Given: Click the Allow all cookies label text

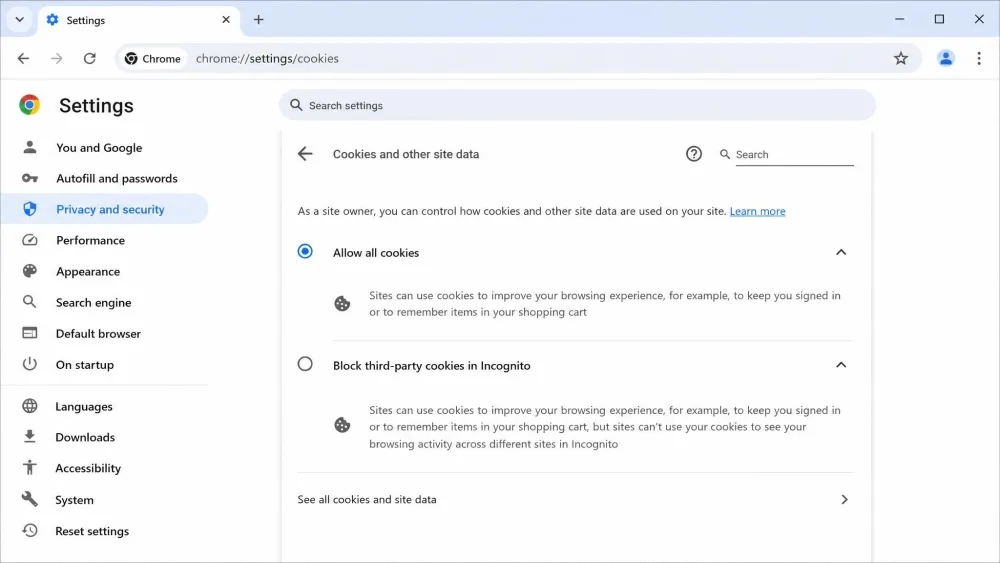Looking at the screenshot, I should 376,253.
